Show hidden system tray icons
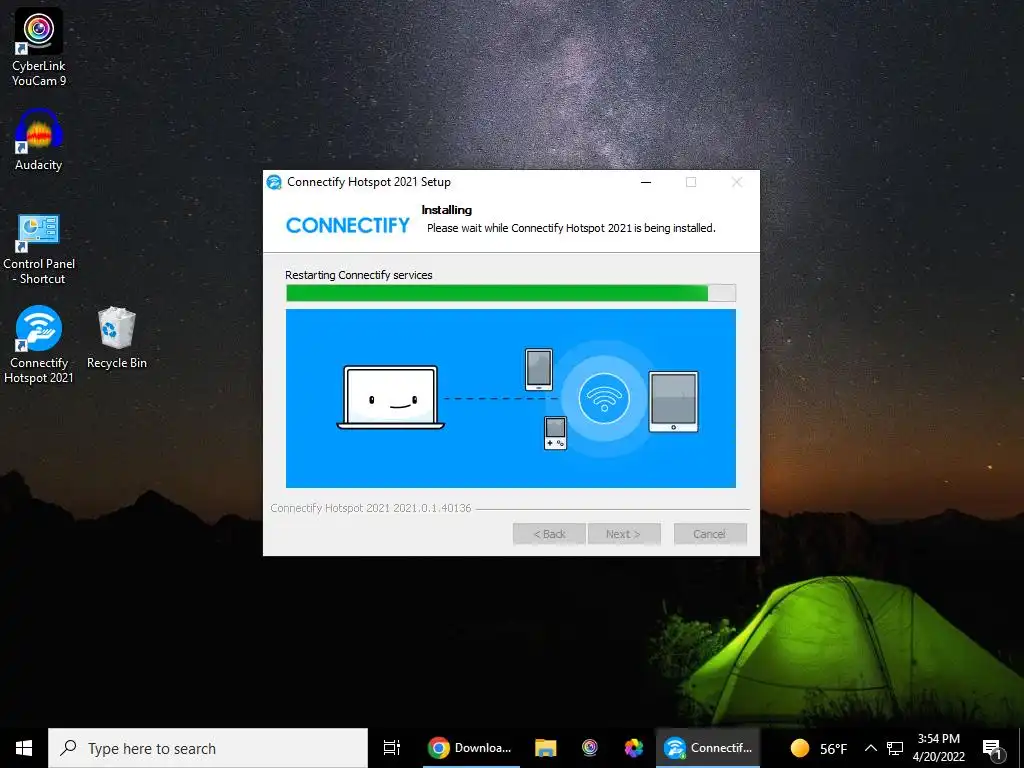Viewport: 1024px width, 768px height. 871,748
